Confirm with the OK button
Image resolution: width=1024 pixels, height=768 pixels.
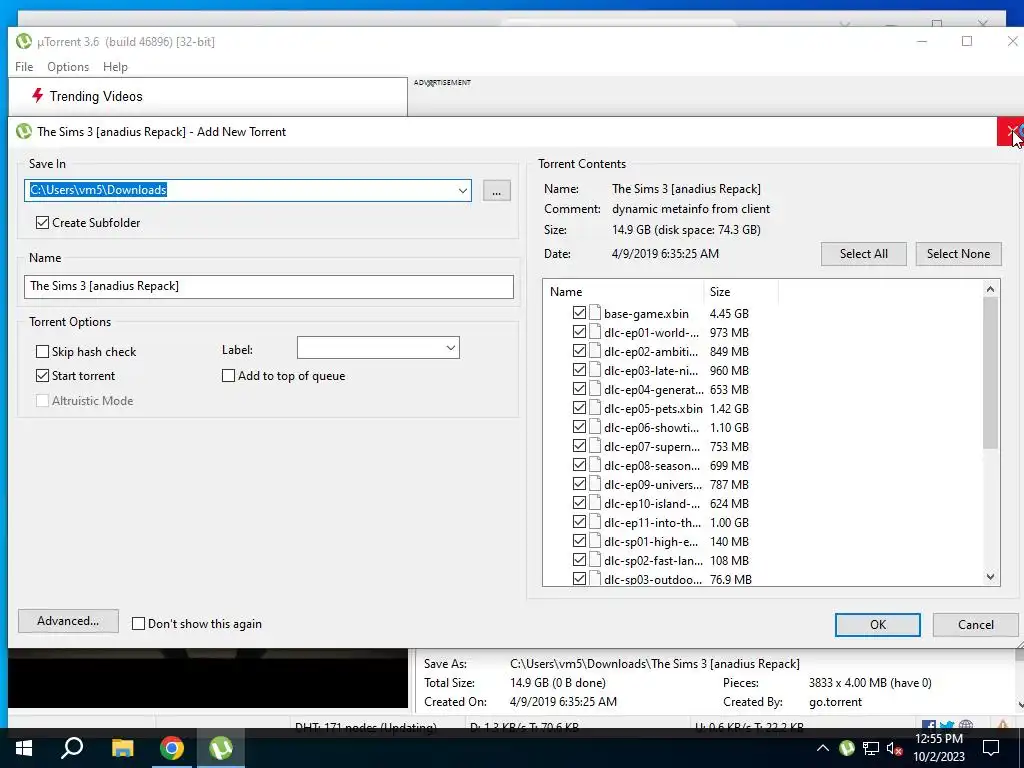(878, 625)
